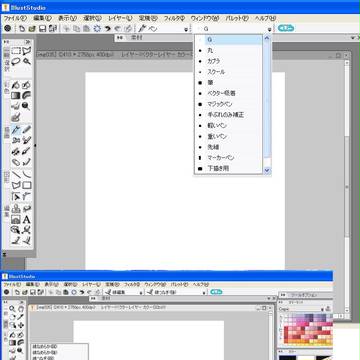The width and height of the screenshot is (360, 360).
Task: Choose 下描き用 from pen list
Action: (x=228, y=168)
